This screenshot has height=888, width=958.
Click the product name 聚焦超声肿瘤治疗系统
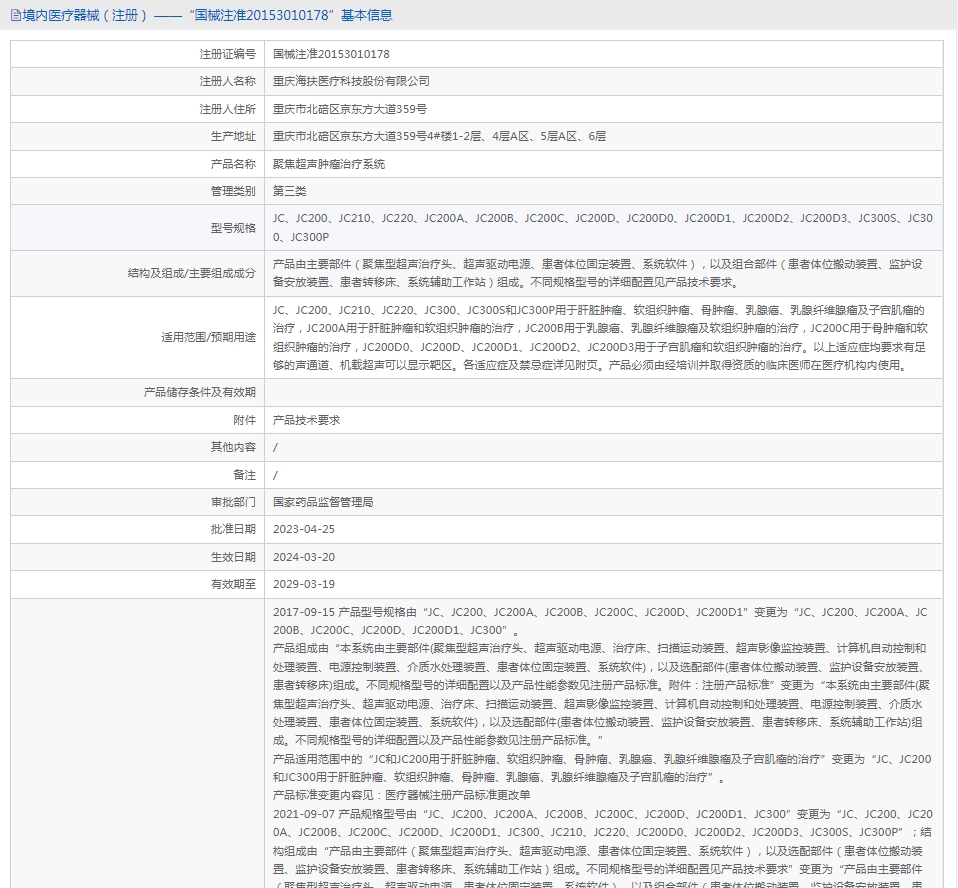click(329, 164)
